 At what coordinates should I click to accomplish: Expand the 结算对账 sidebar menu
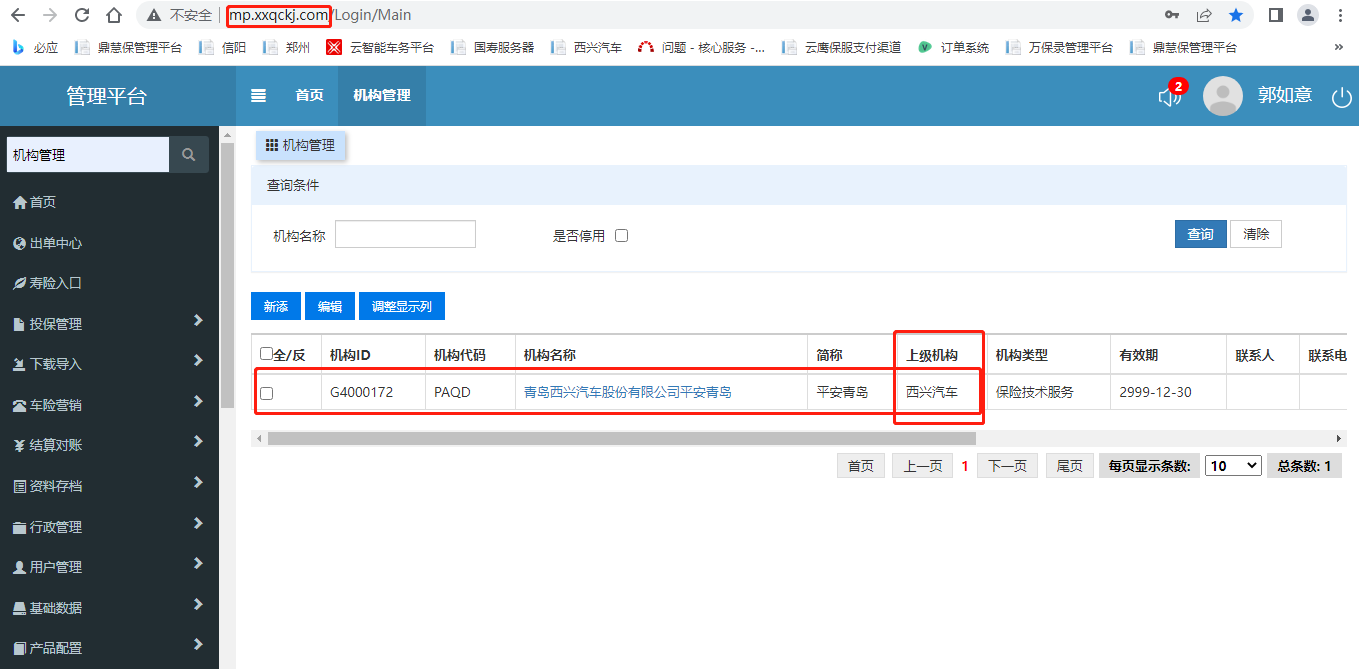(109, 445)
